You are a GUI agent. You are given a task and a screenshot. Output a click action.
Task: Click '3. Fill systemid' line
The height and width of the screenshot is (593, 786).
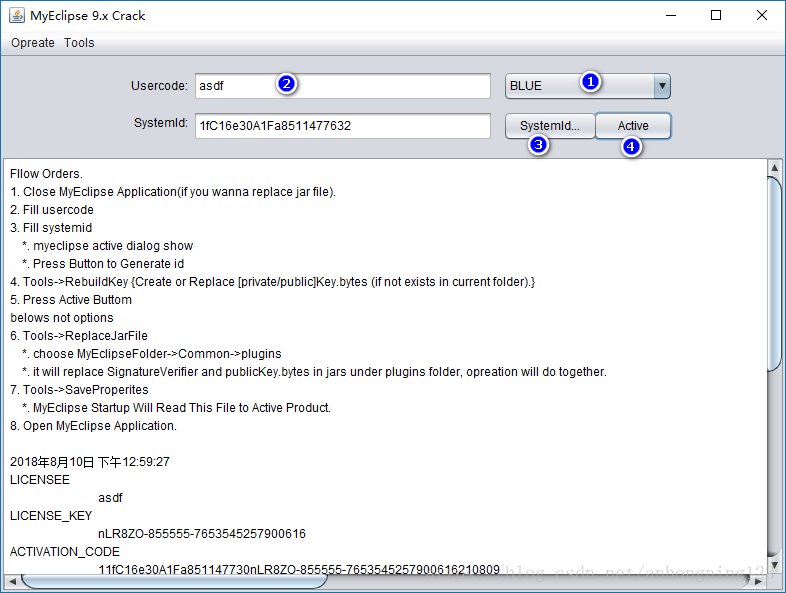click(x=51, y=228)
